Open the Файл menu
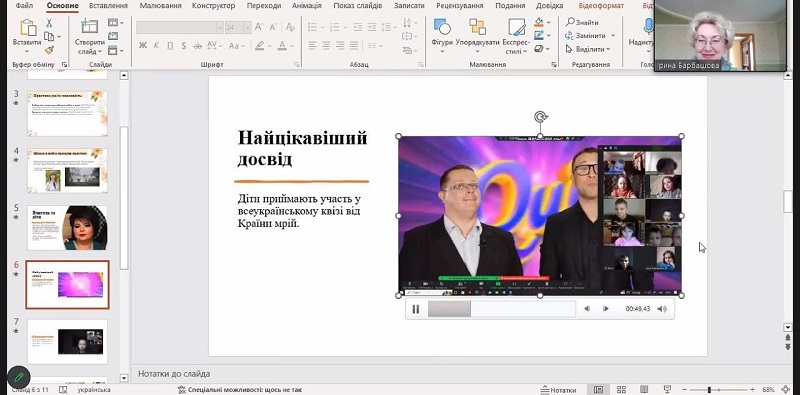This screenshot has height=395, width=800. (x=24, y=6)
